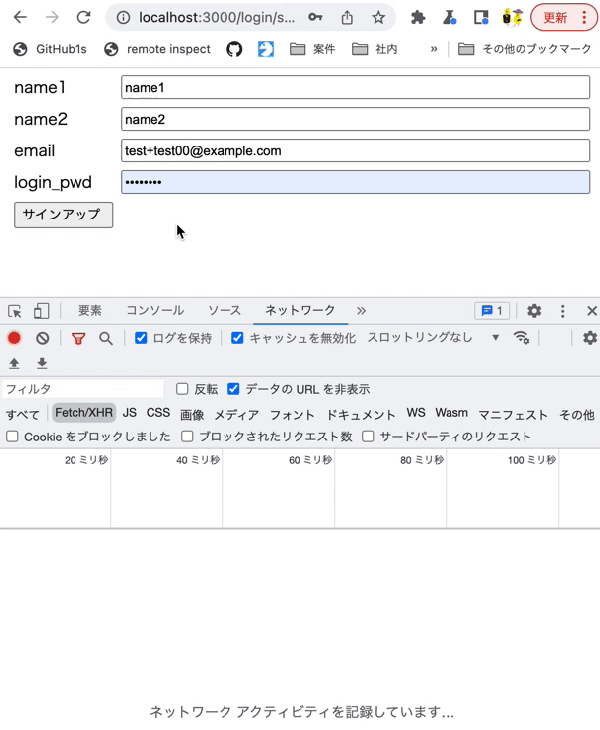The height and width of the screenshot is (730, 600).
Task: Select the ドキュメント request type filter
Action: click(x=361, y=414)
